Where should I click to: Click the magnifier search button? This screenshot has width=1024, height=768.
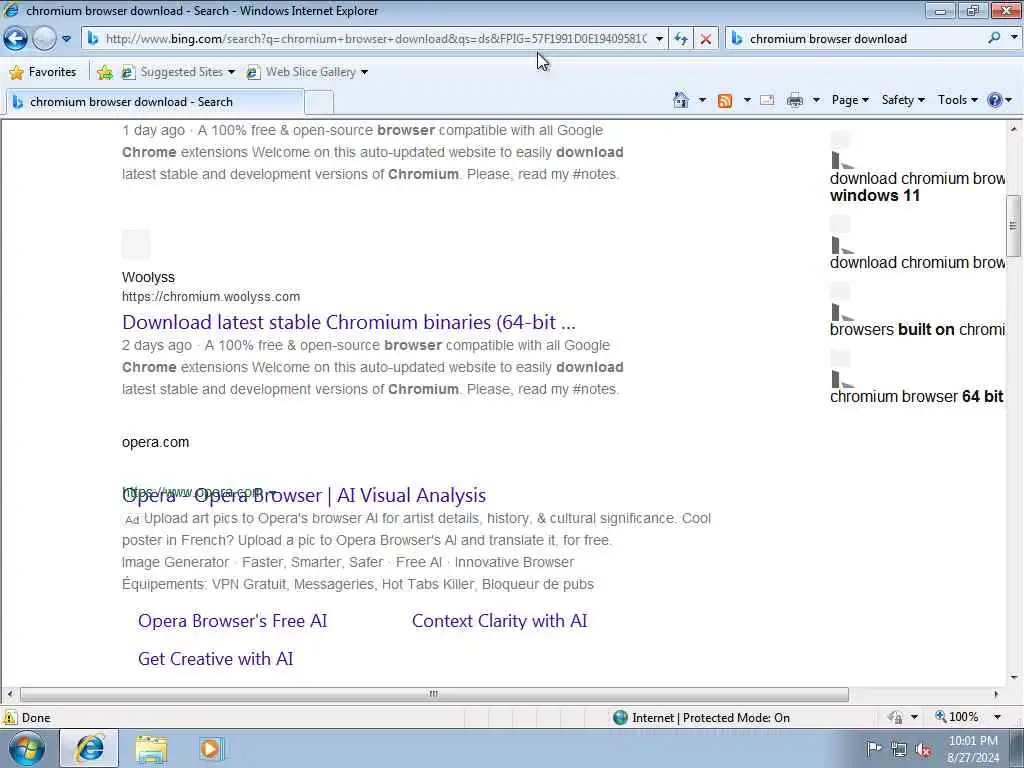pos(994,39)
